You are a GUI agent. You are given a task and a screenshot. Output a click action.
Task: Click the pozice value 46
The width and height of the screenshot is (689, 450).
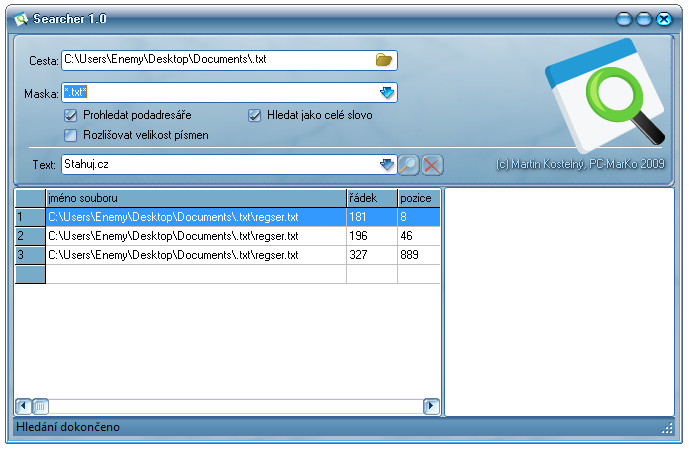coord(419,236)
